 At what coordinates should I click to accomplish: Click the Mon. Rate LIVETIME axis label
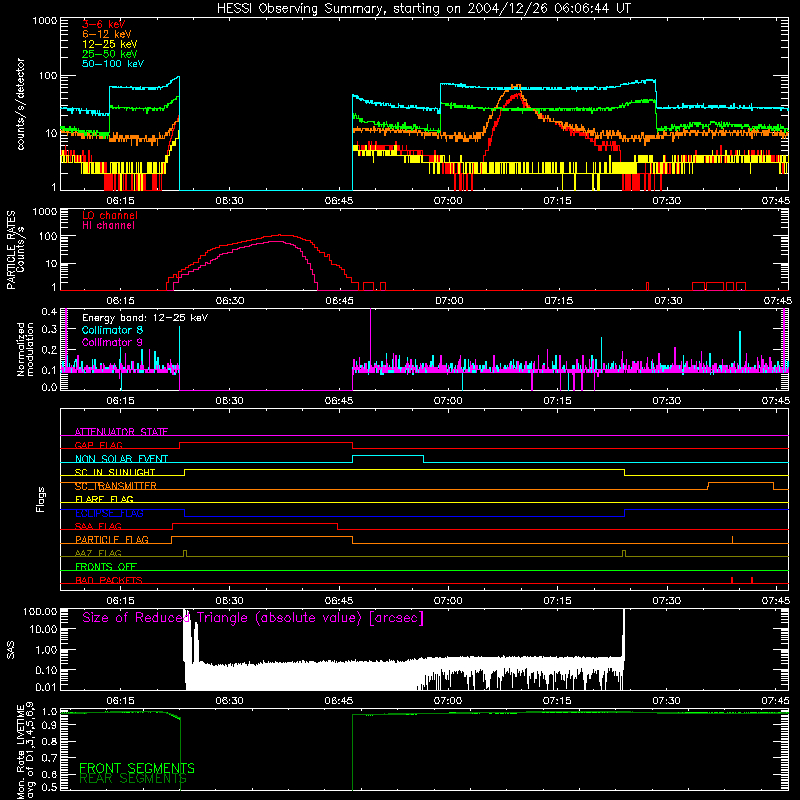point(26,752)
